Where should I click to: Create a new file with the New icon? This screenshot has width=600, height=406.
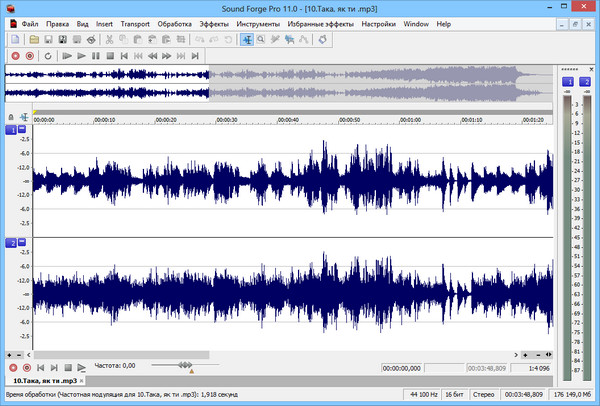pyautogui.click(x=15, y=39)
